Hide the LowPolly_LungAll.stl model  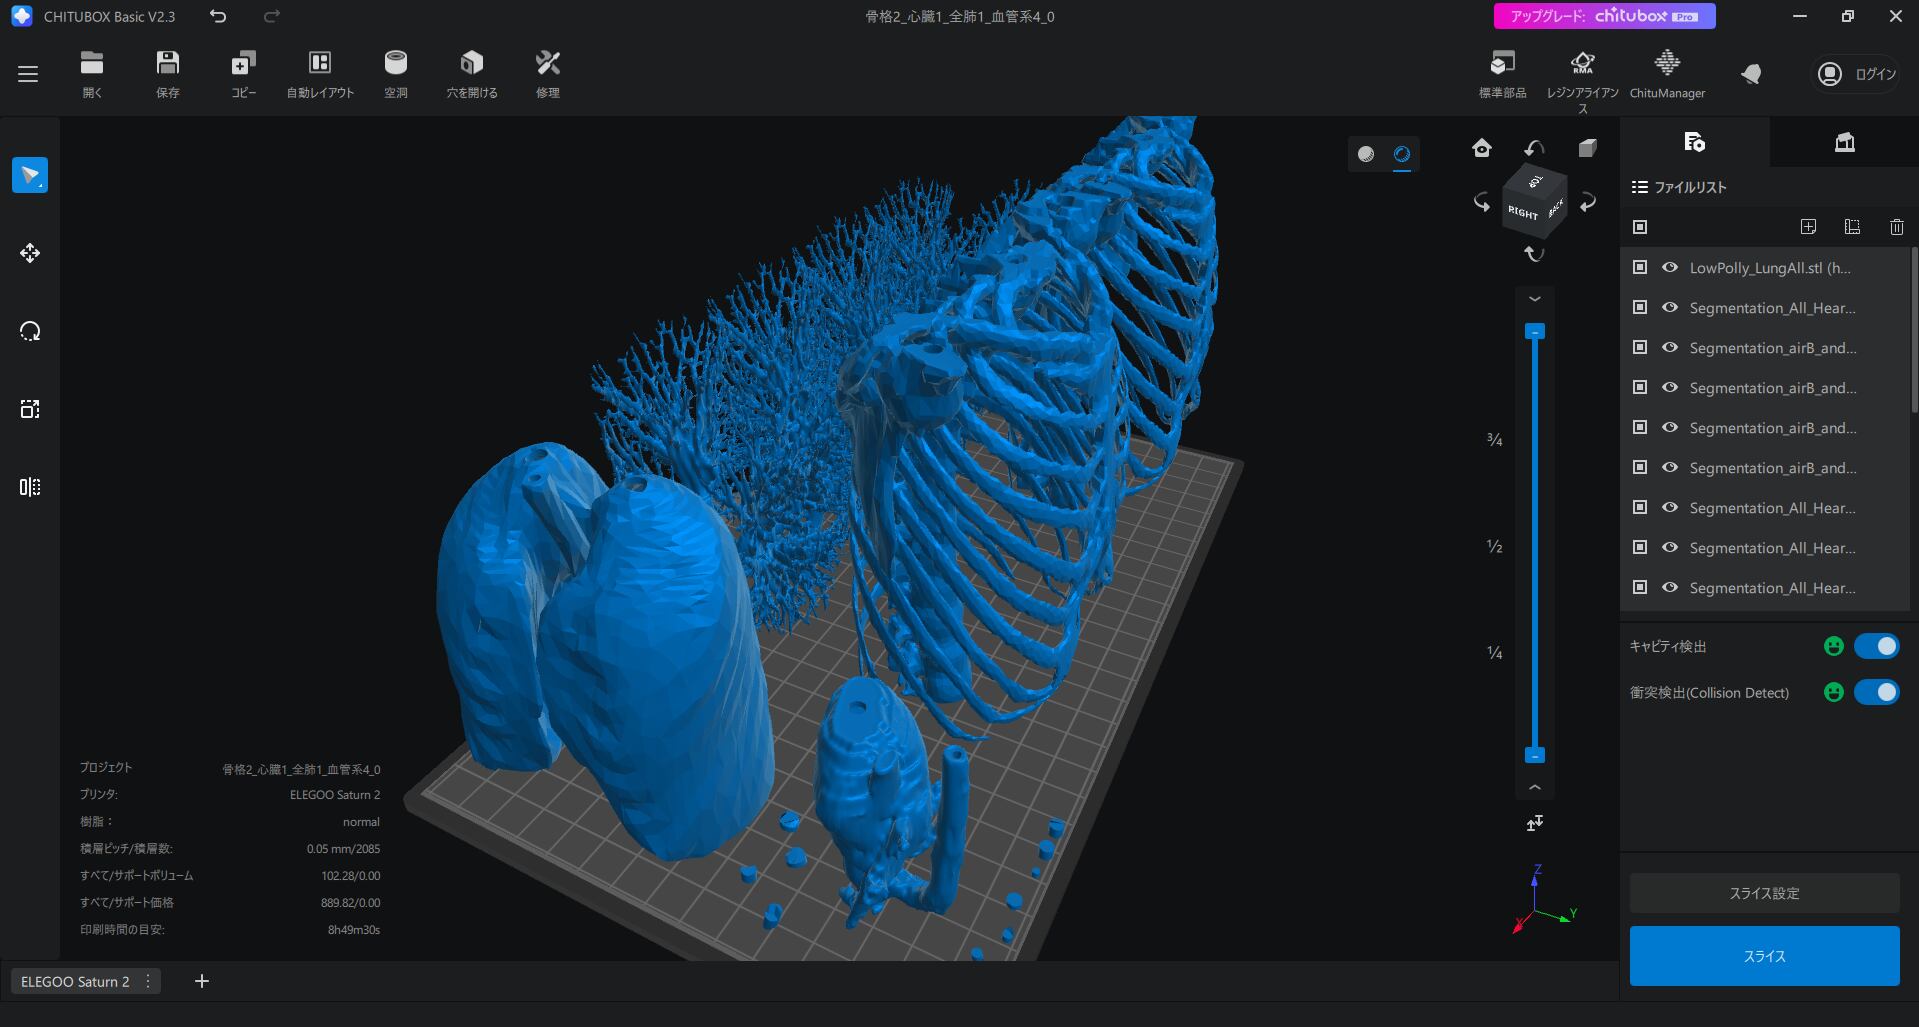[x=1669, y=268]
